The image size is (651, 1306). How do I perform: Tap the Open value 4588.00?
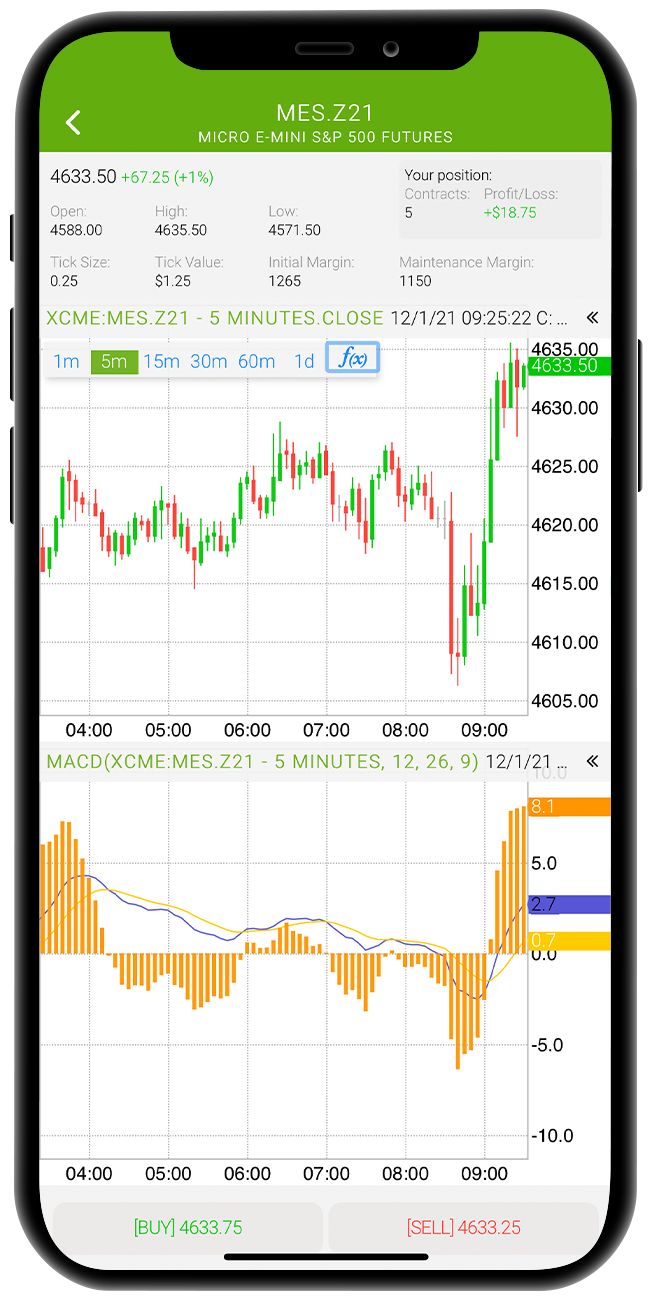click(76, 230)
